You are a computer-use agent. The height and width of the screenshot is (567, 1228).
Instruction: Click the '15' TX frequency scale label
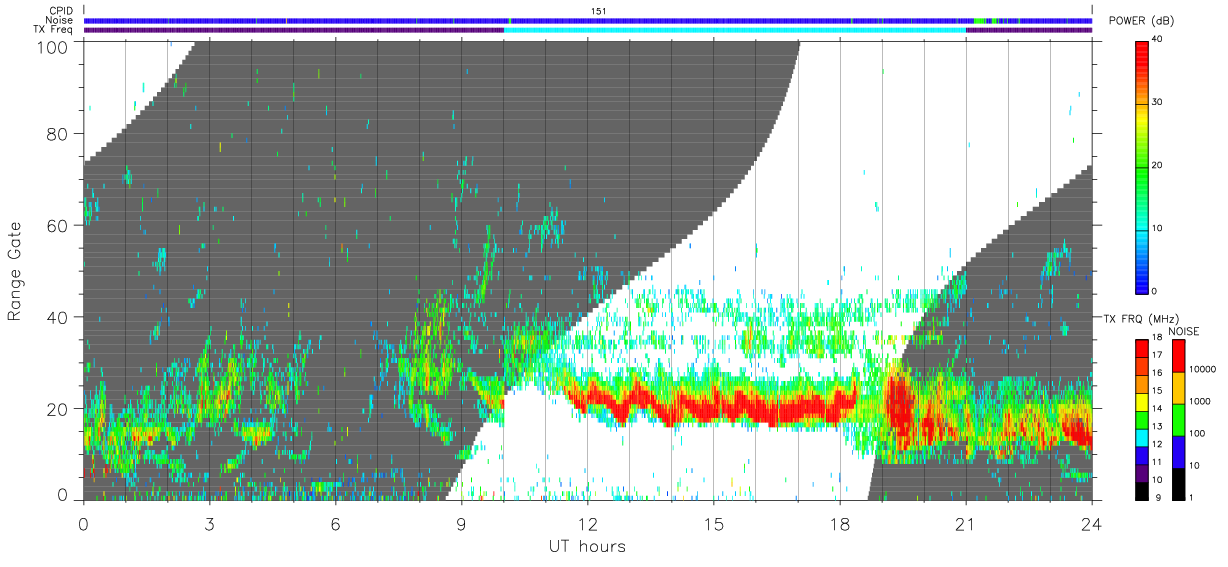[1158, 390]
